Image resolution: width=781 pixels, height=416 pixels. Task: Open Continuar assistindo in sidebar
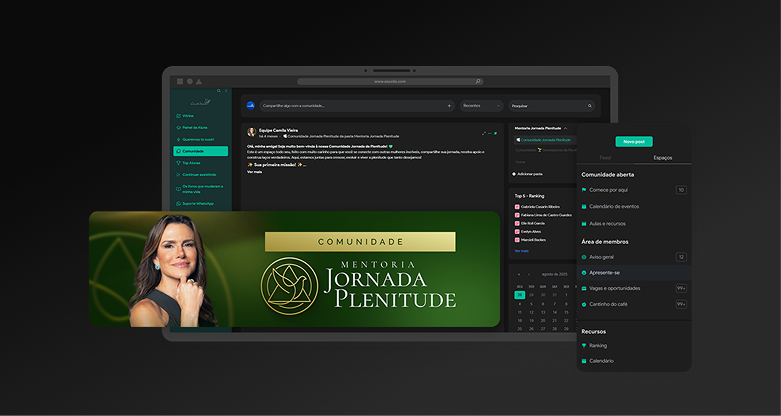200,174
